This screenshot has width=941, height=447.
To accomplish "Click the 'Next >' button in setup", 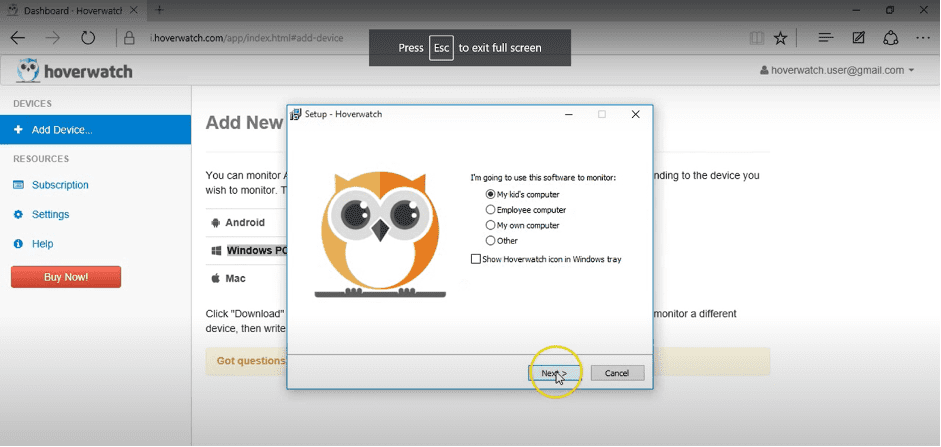I will [555, 373].
